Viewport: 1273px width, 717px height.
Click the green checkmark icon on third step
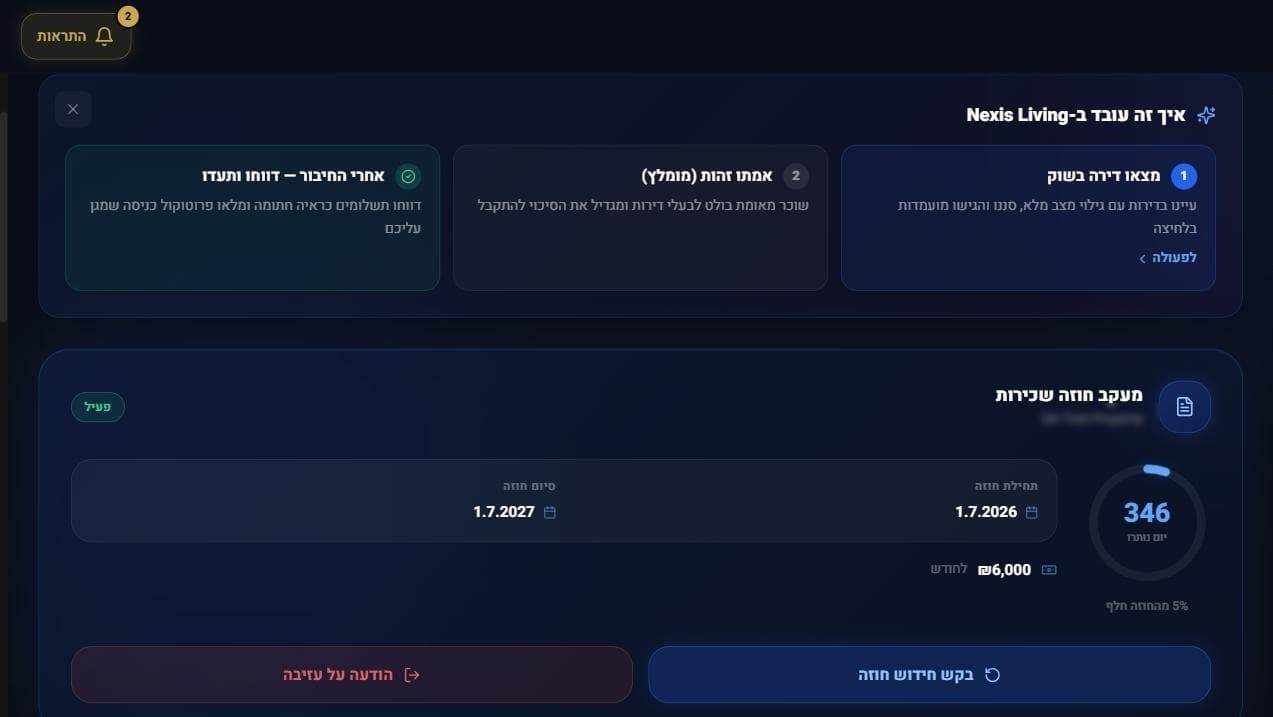(408, 176)
